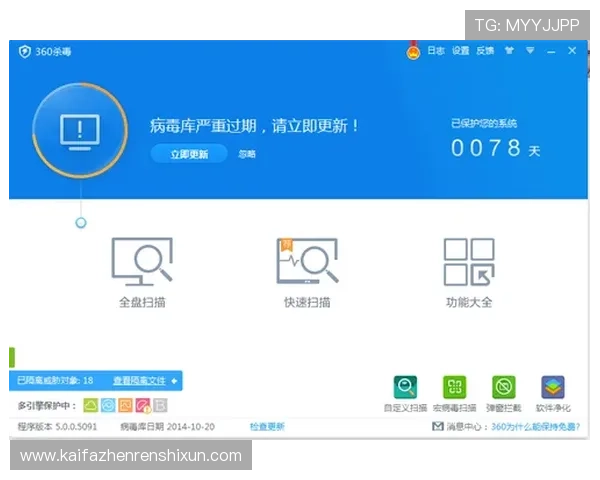Image resolution: width=600 pixels, height=480 pixels.
Task: Toggle the green cloud engine icon
Action: pyautogui.click(x=91, y=405)
